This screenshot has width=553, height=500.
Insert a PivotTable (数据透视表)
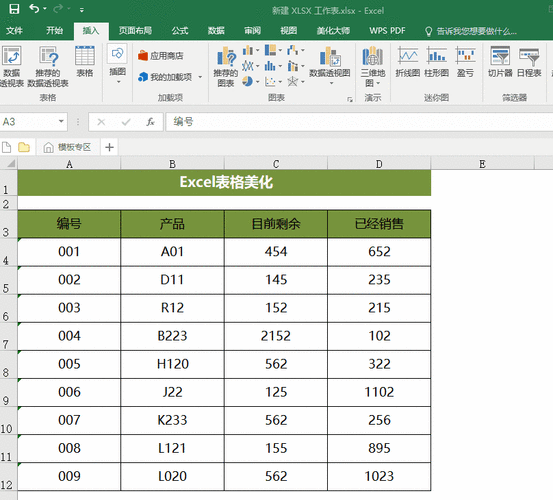pos(12,66)
